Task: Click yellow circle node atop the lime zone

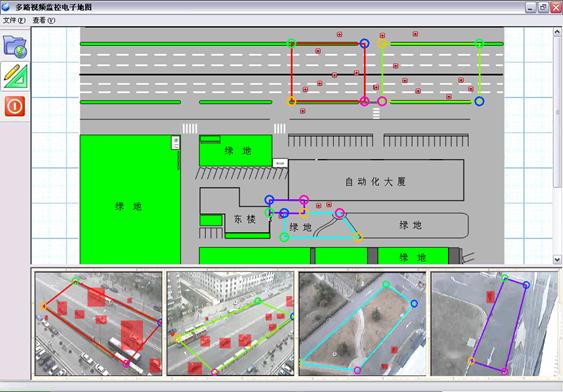Action: tap(382, 43)
